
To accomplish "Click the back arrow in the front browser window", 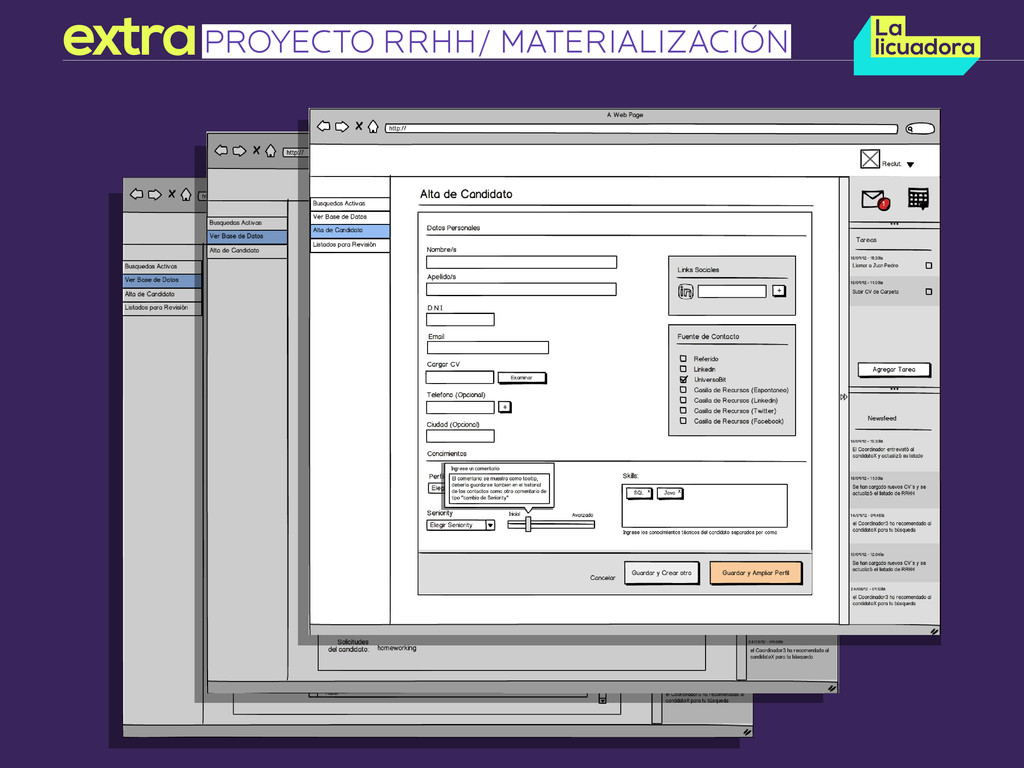I will [x=323, y=126].
